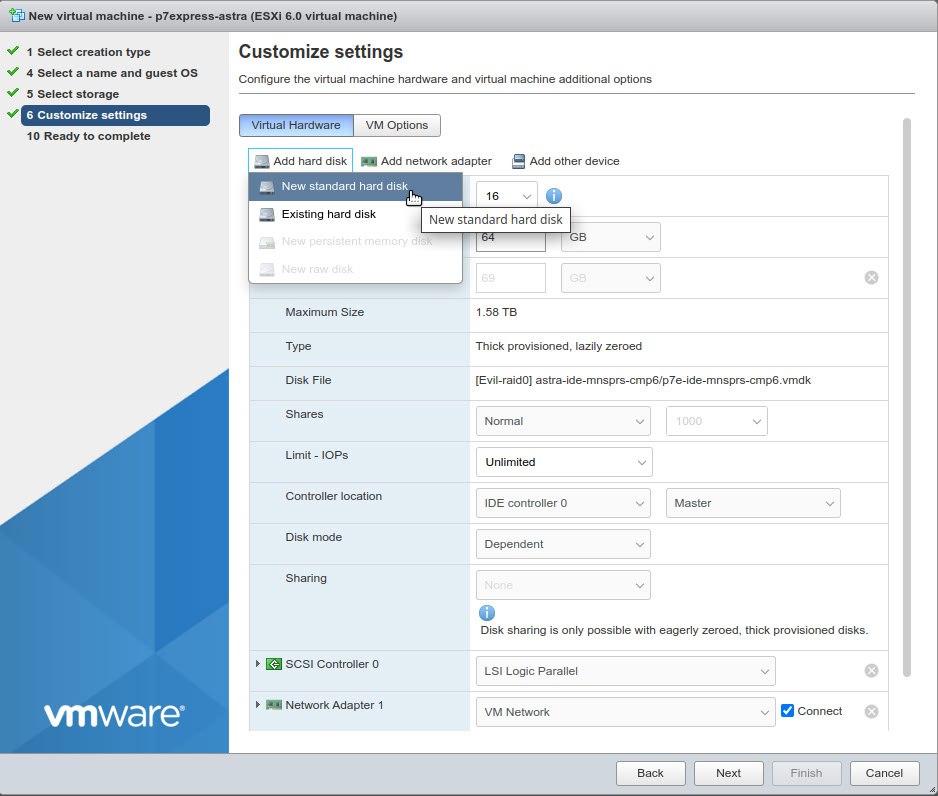This screenshot has height=796, width=938.
Task: Remove SCSI Controller 0 with X icon
Action: (x=871, y=671)
